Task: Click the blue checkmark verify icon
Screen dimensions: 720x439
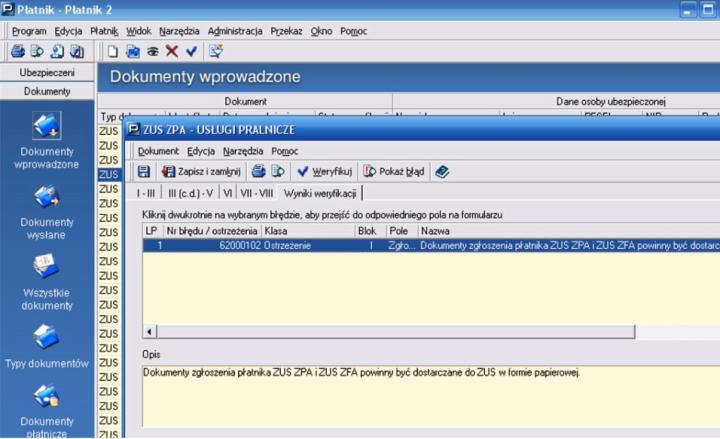Action: (191, 52)
